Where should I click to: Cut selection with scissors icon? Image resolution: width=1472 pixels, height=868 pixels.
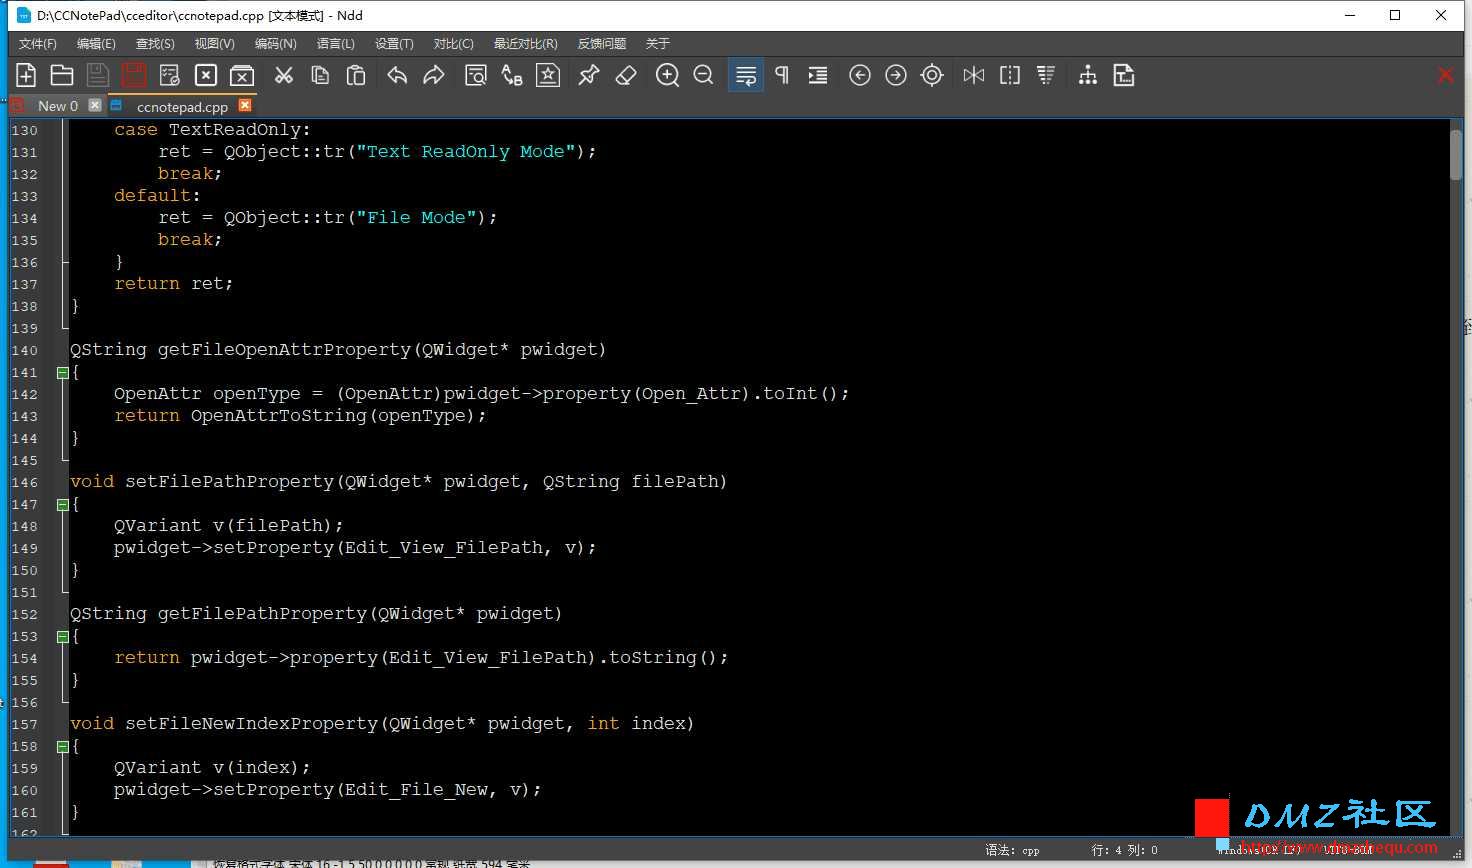(x=284, y=75)
